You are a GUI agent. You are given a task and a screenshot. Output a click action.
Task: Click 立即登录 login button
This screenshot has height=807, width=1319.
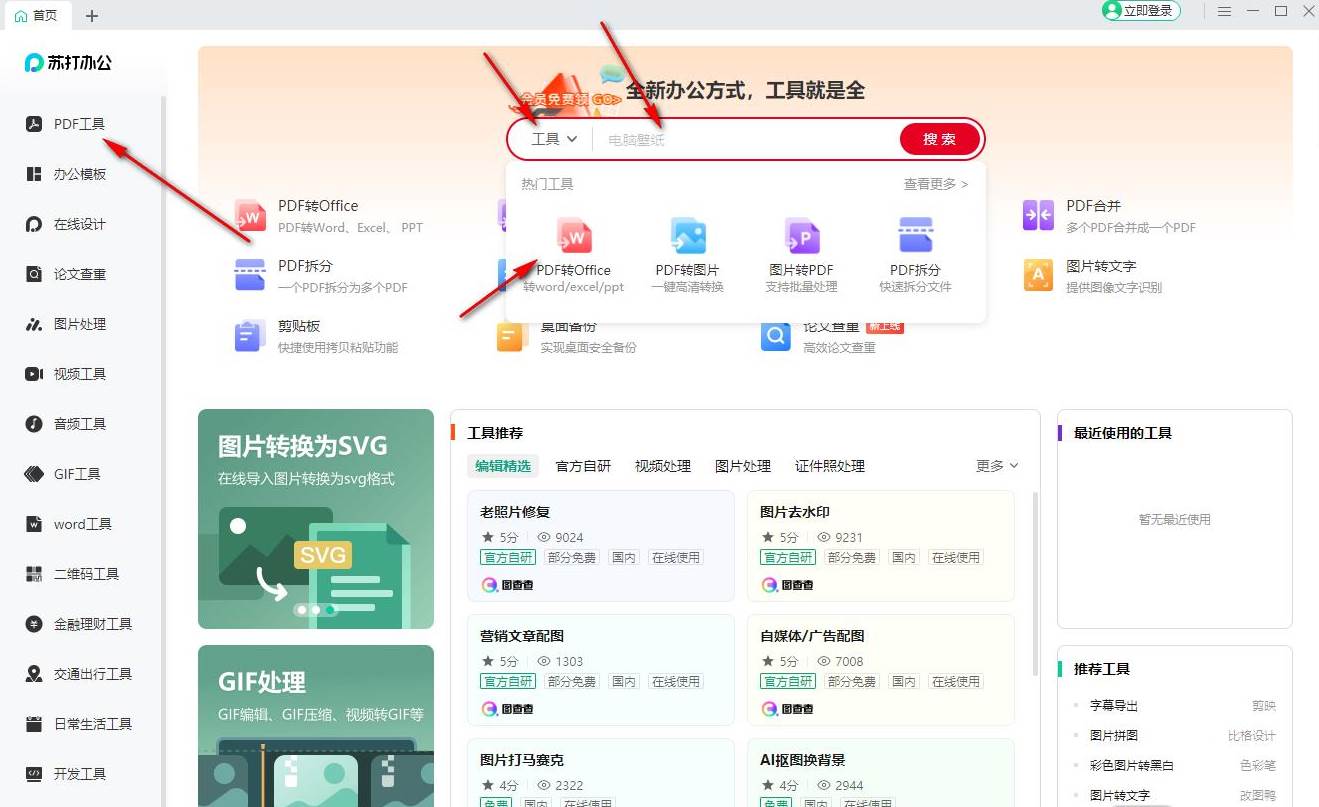click(x=1141, y=11)
